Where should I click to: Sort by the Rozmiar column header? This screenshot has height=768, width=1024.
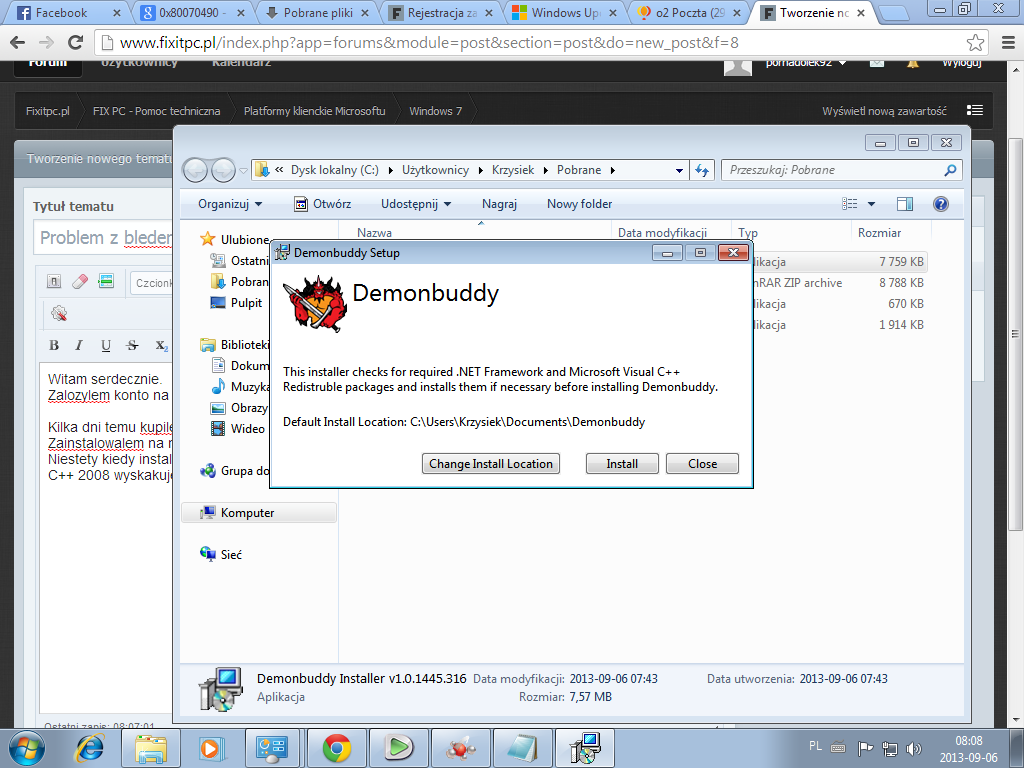(x=879, y=232)
